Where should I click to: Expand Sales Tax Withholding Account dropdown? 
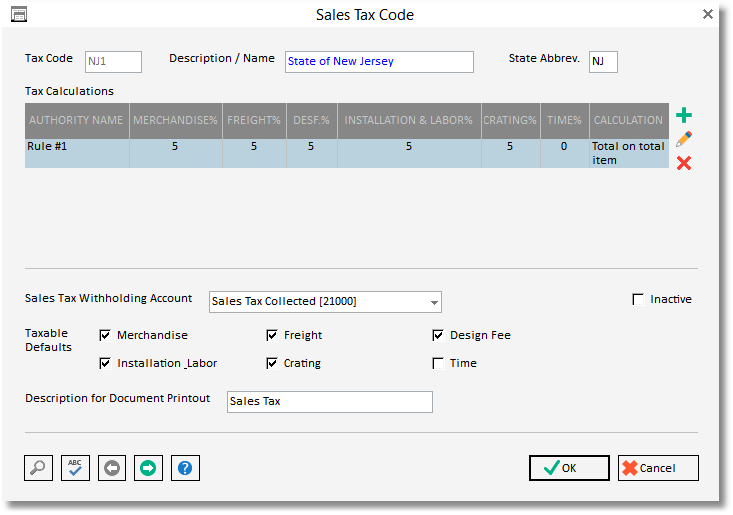[x=434, y=302]
